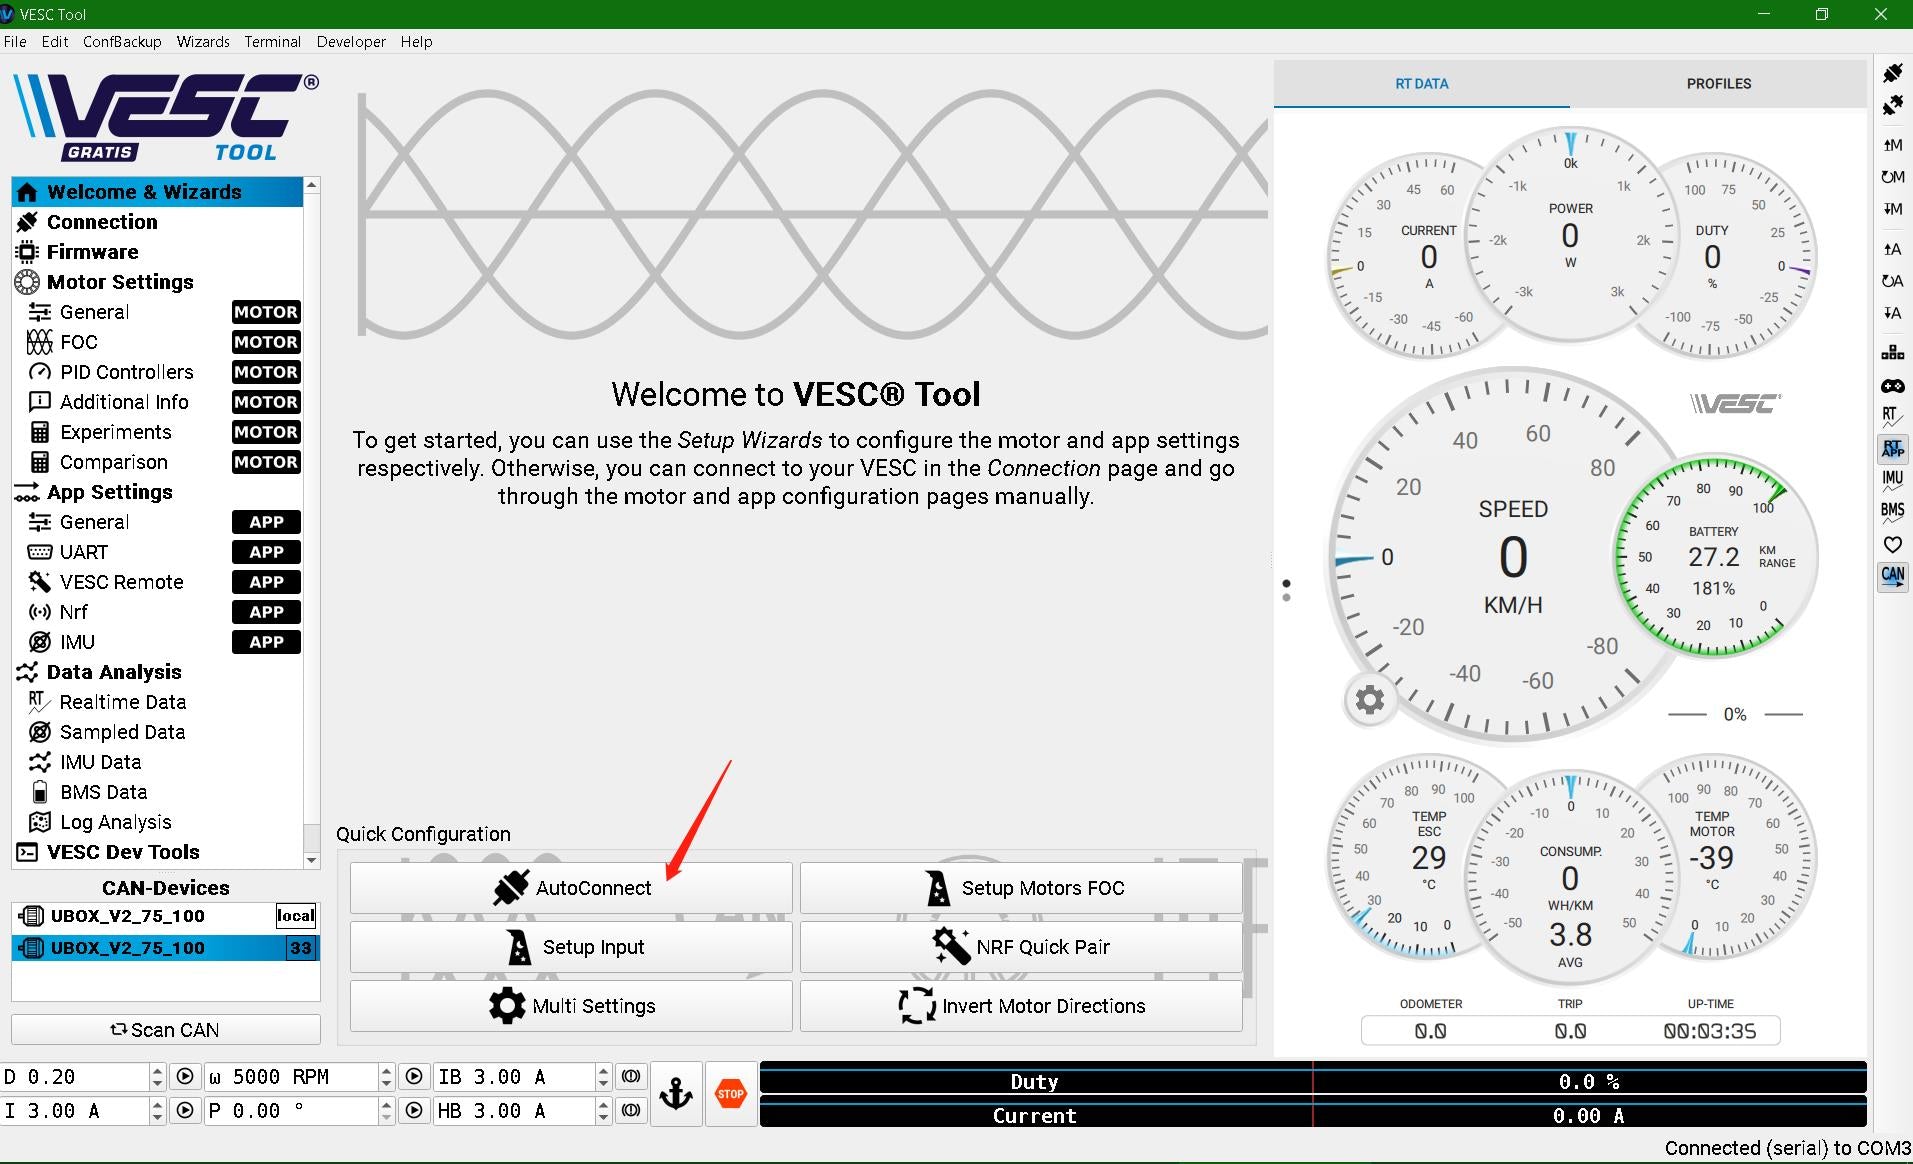Open the Wizards menu
1913x1164 pixels.
point(203,42)
